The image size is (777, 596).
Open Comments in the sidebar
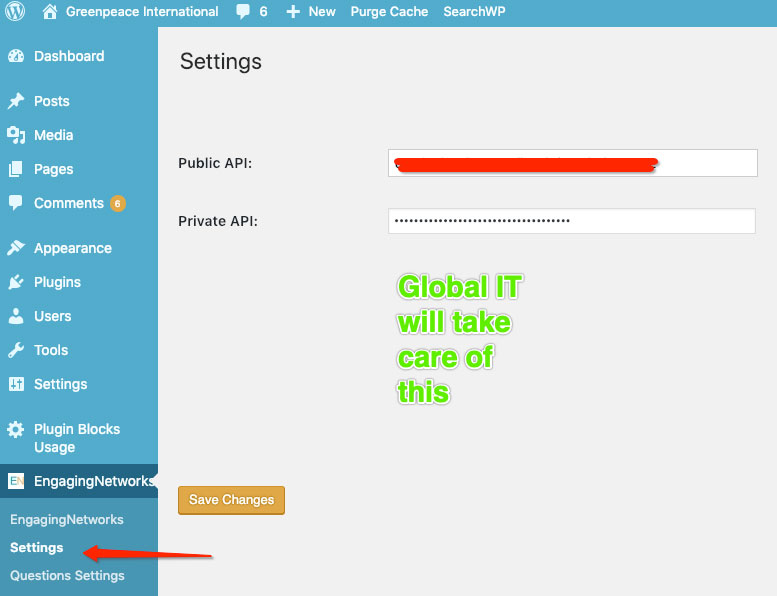69,203
